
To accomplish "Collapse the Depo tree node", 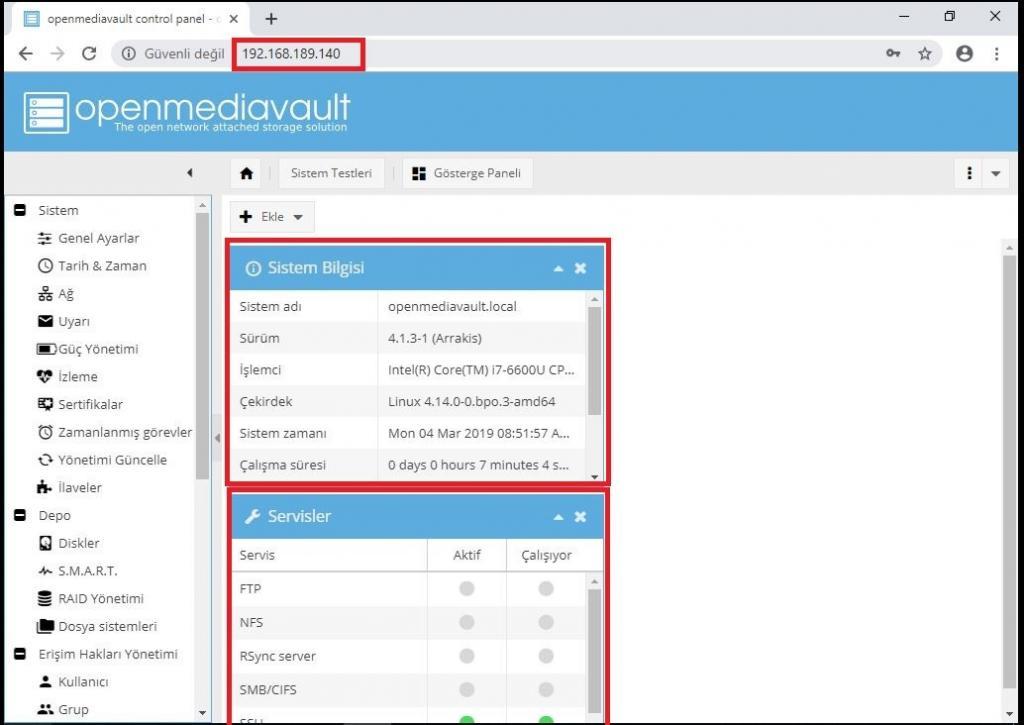I will point(20,515).
